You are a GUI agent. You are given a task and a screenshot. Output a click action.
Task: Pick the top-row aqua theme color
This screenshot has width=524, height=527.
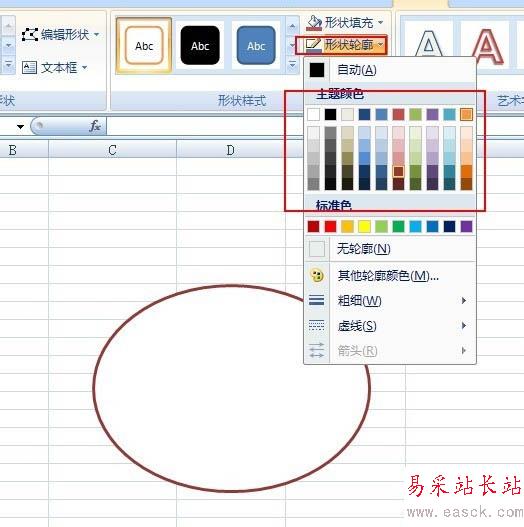pyautogui.click(x=449, y=114)
